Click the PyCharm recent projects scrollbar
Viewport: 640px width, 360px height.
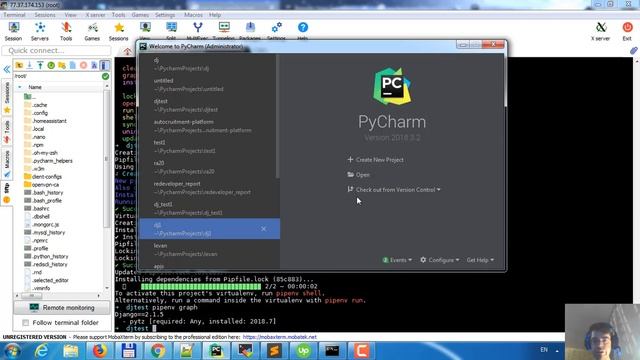pos(278,116)
